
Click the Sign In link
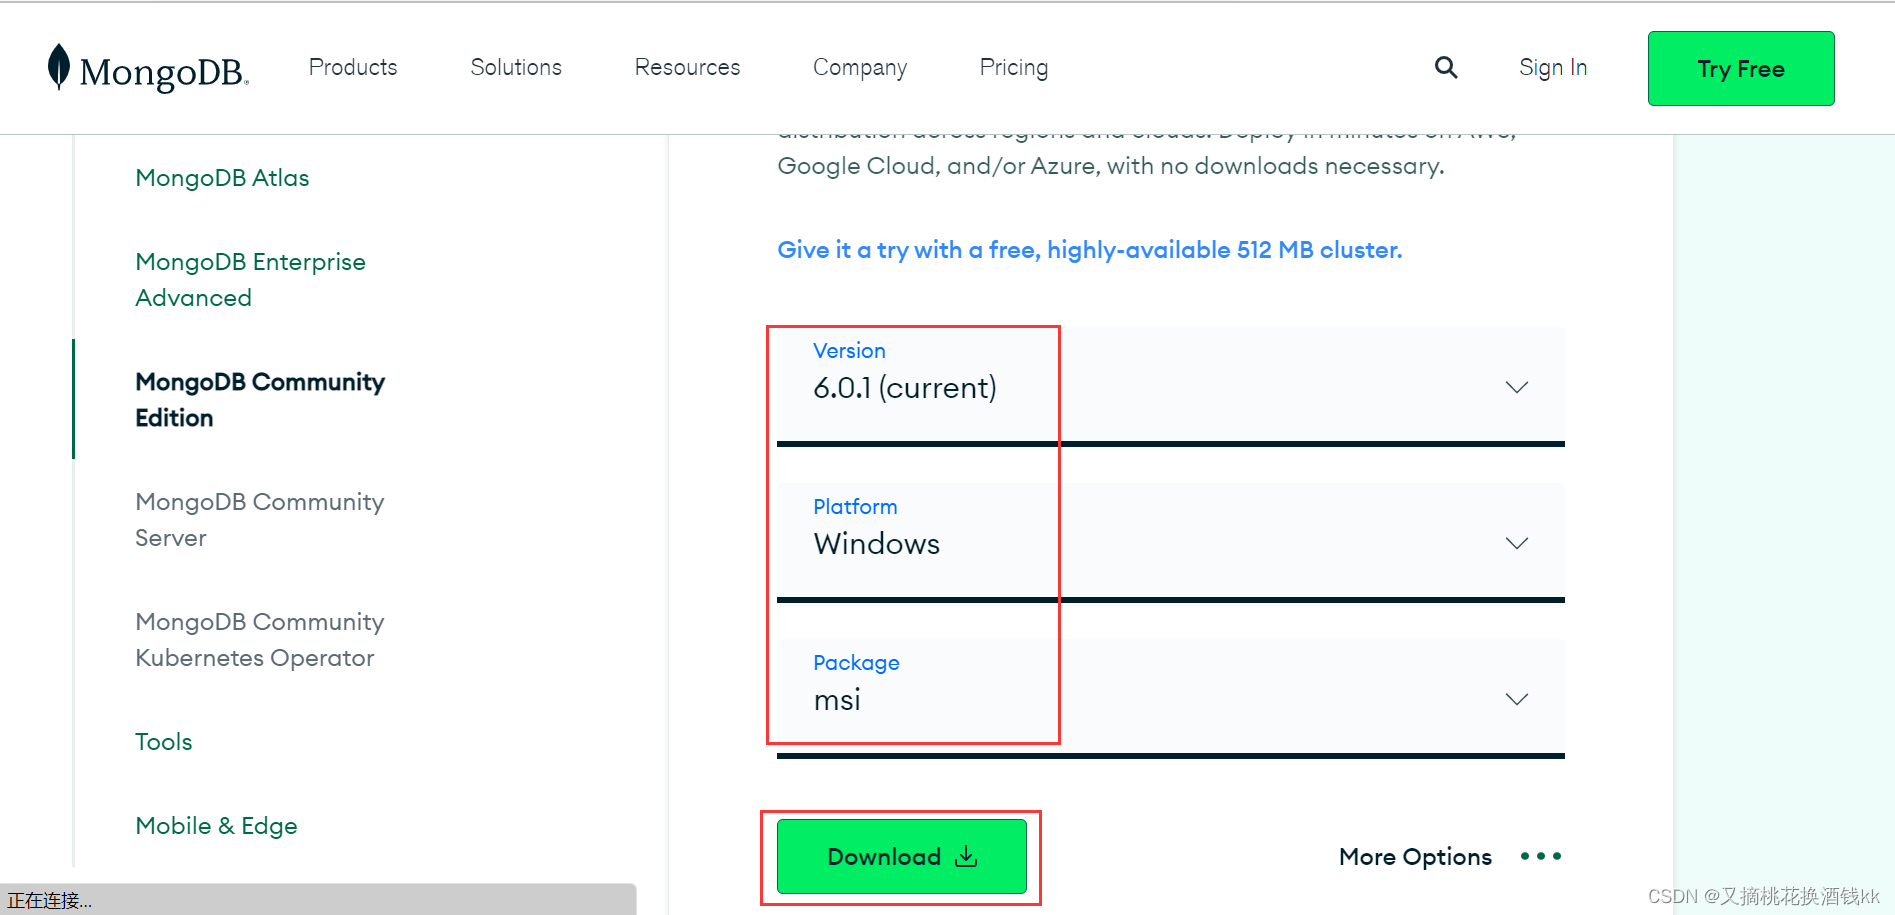click(1552, 67)
